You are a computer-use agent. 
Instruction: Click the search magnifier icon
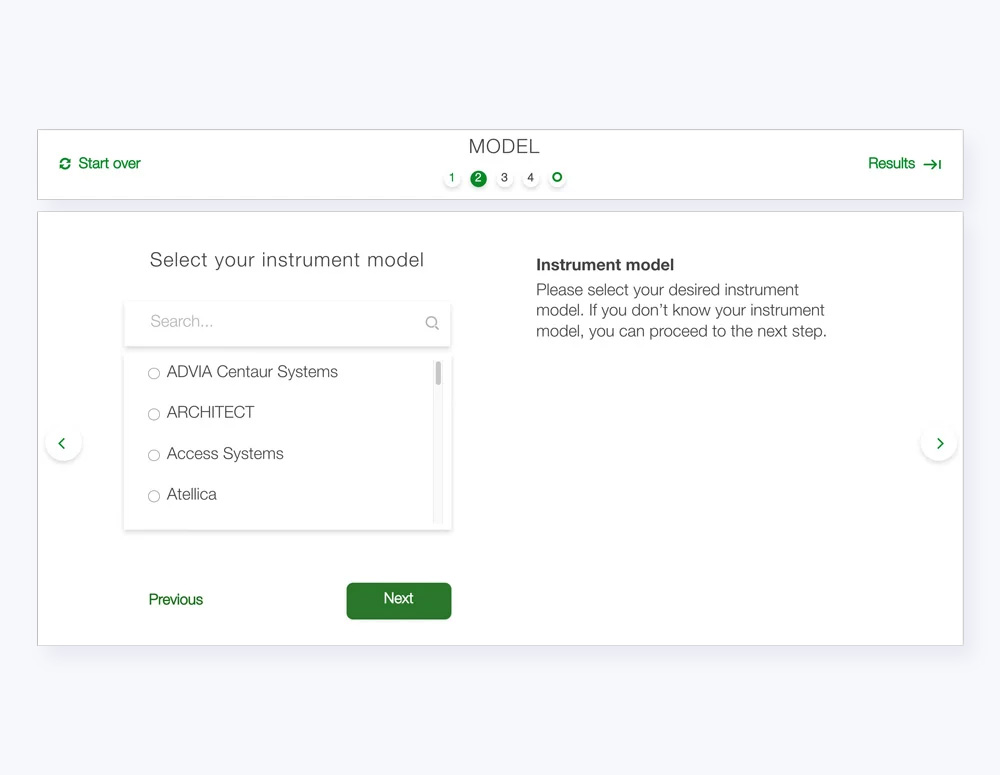432,323
